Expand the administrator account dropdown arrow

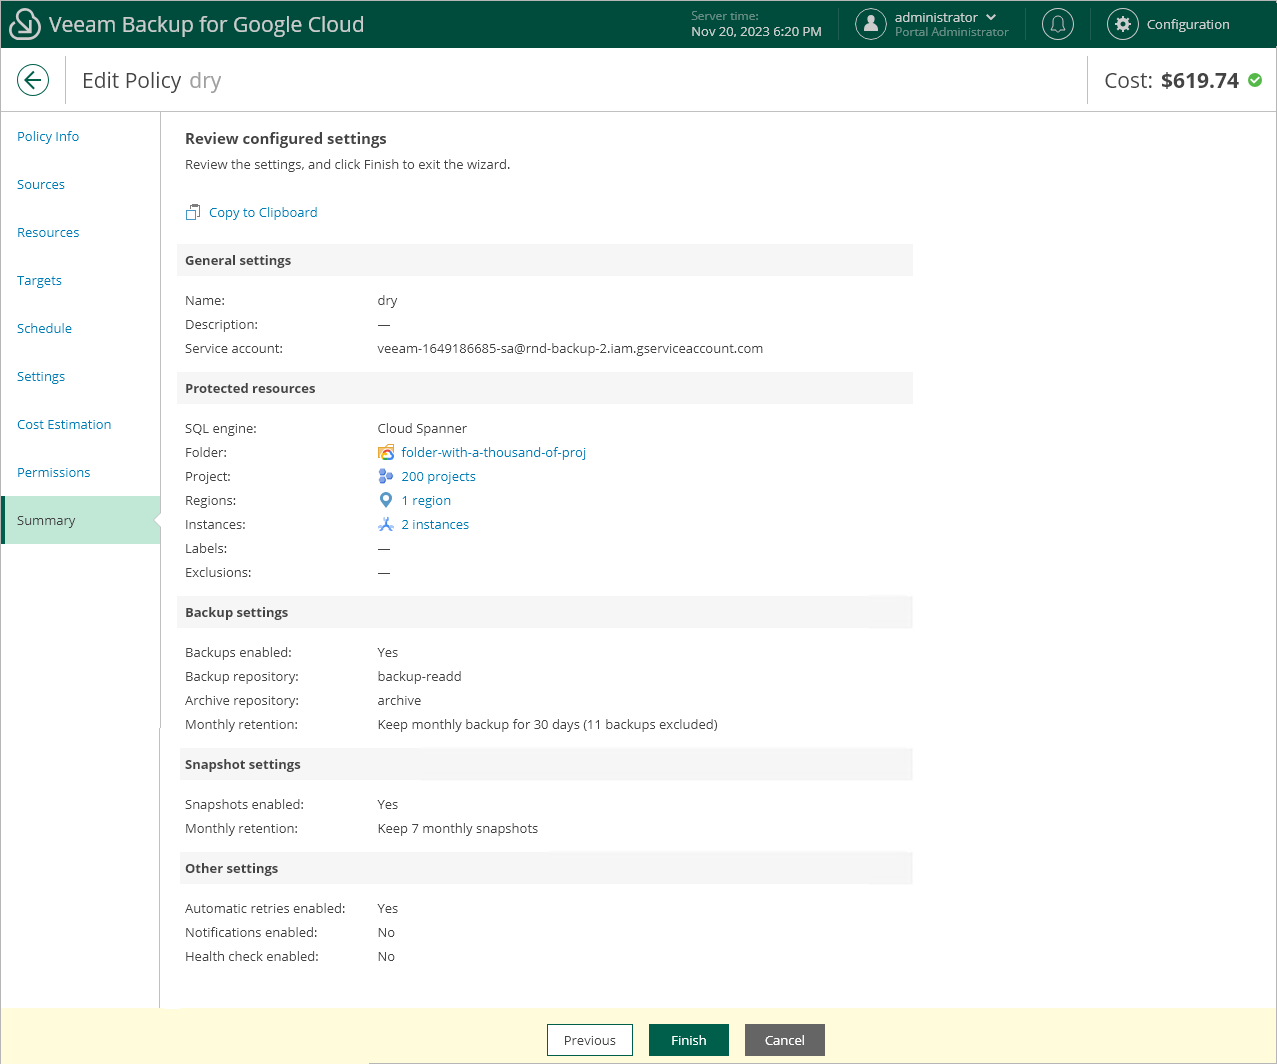coord(991,17)
